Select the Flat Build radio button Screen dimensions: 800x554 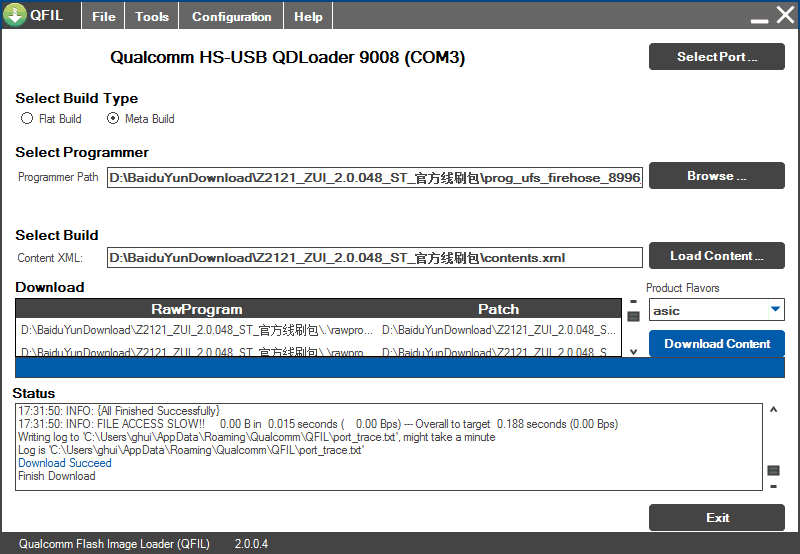point(27,118)
